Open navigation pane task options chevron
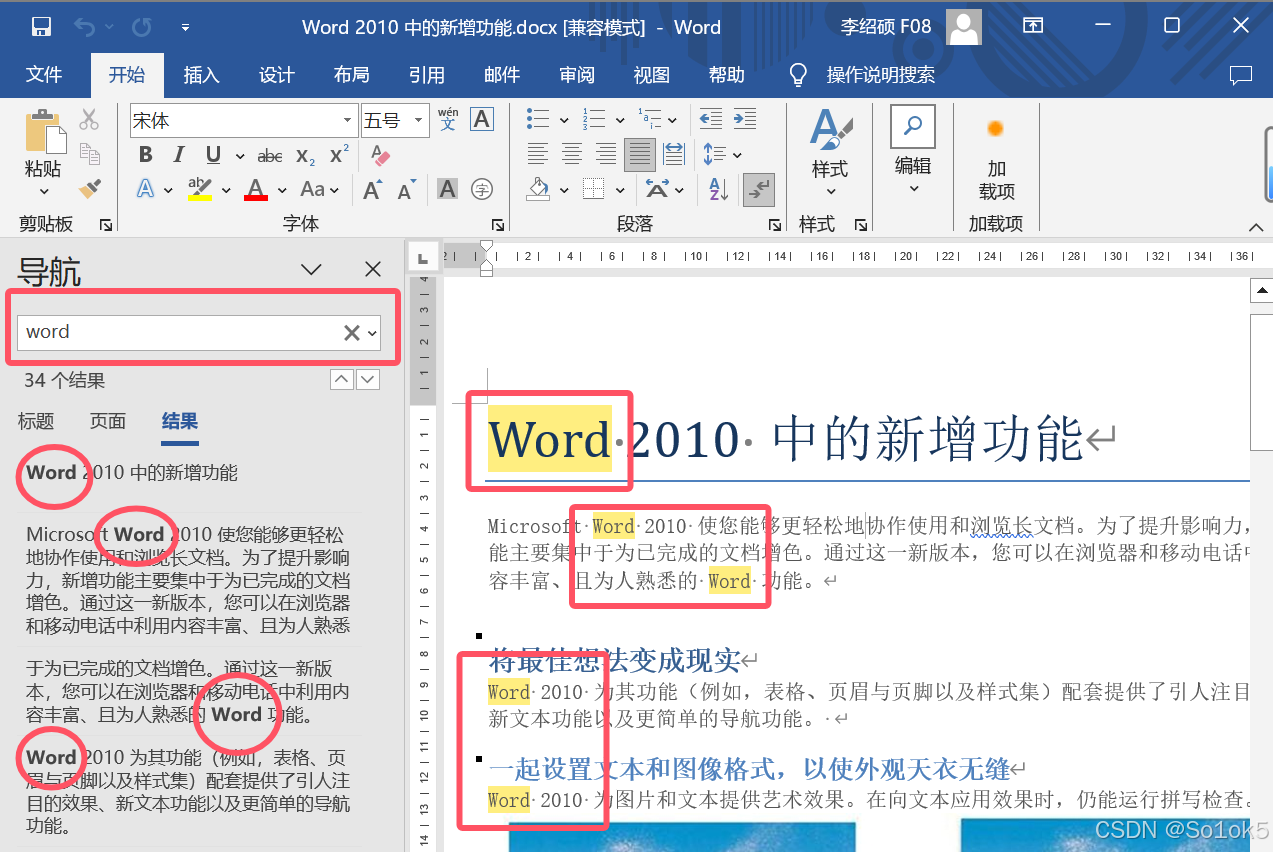The width and height of the screenshot is (1273, 852). click(312, 270)
